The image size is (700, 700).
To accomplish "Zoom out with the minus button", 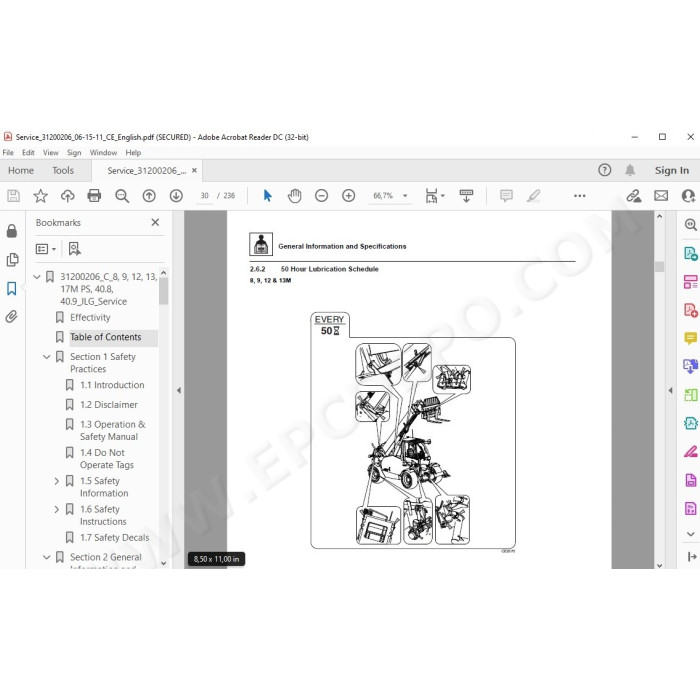I will [x=321, y=196].
